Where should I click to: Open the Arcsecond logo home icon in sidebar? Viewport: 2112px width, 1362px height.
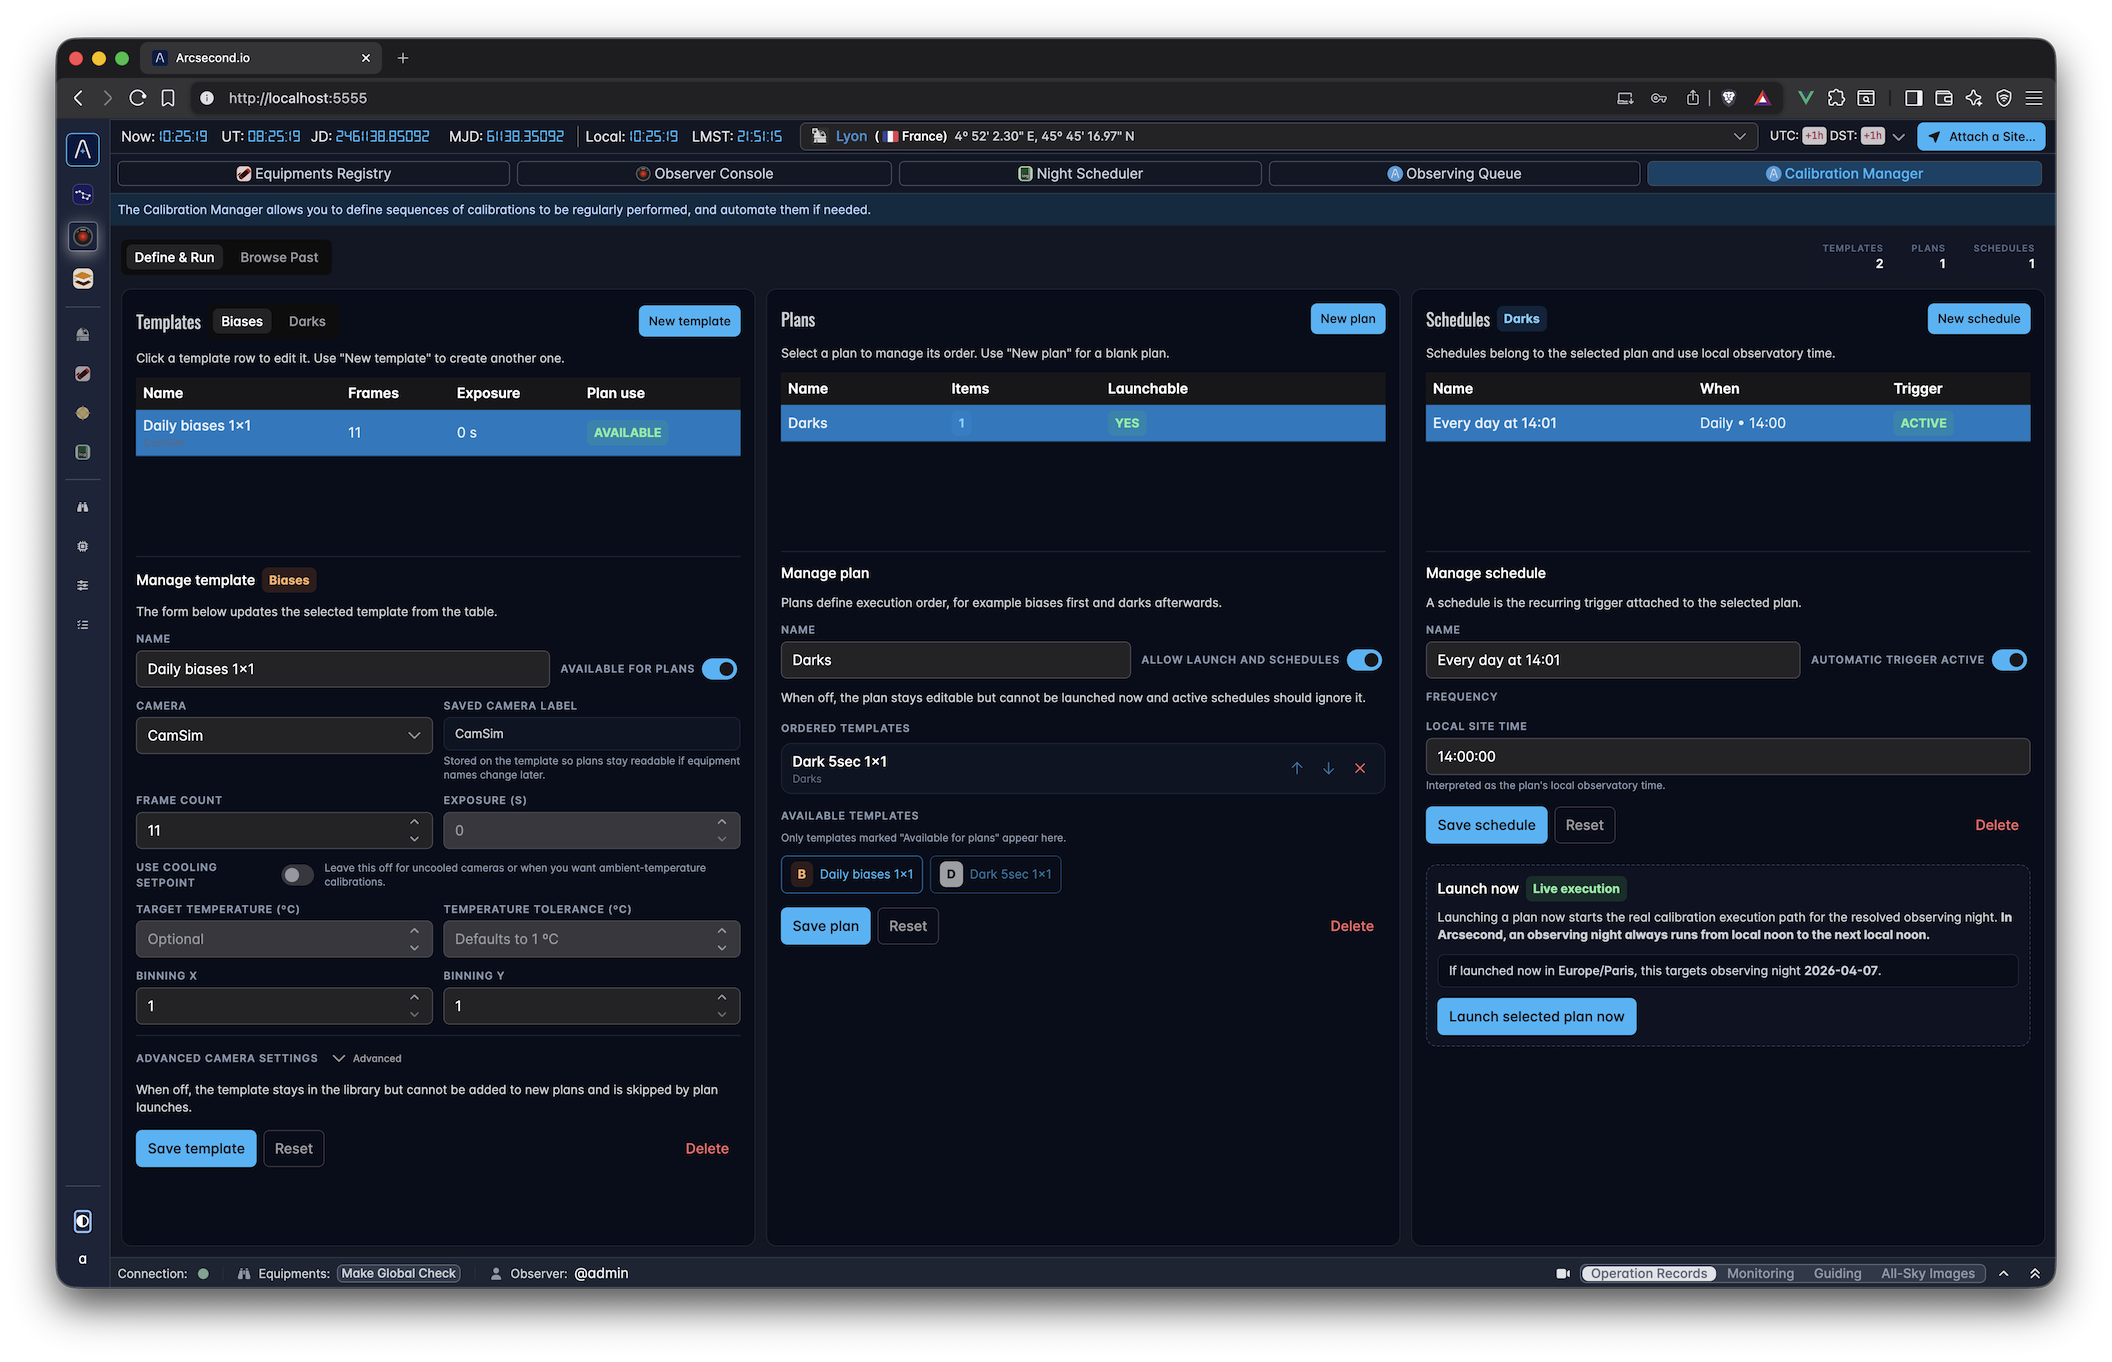click(83, 150)
